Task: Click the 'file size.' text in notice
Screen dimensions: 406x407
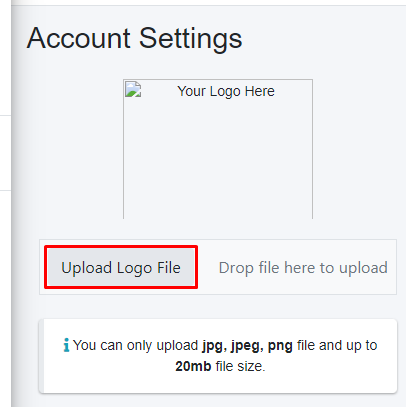Action: [x=240, y=366]
